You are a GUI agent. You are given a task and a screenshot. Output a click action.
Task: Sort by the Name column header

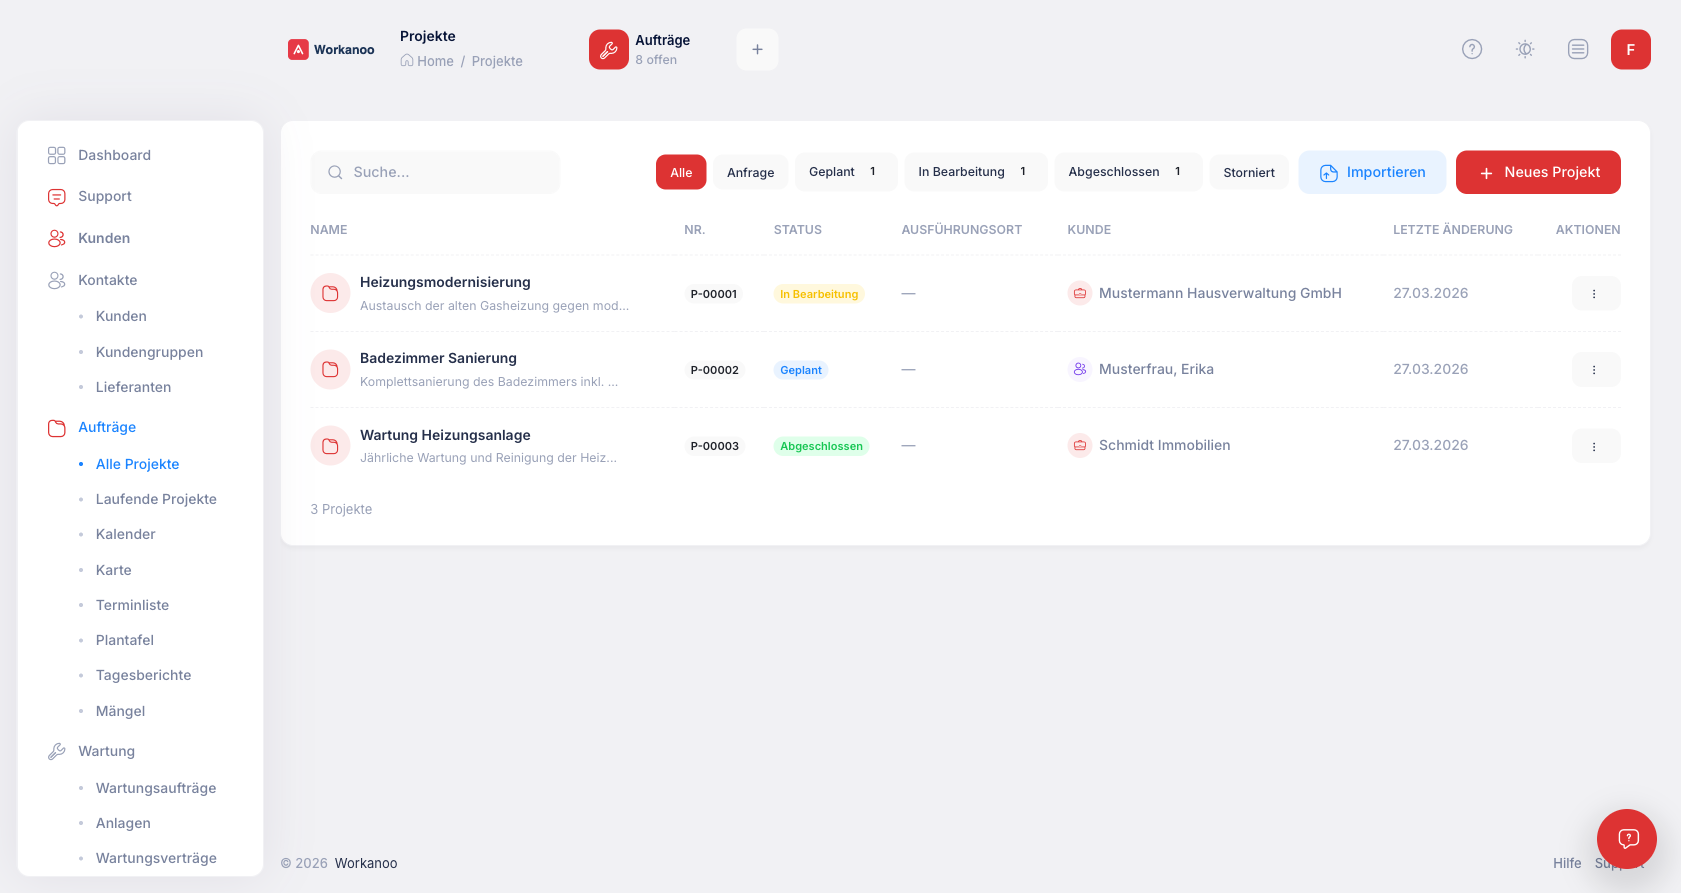328,230
